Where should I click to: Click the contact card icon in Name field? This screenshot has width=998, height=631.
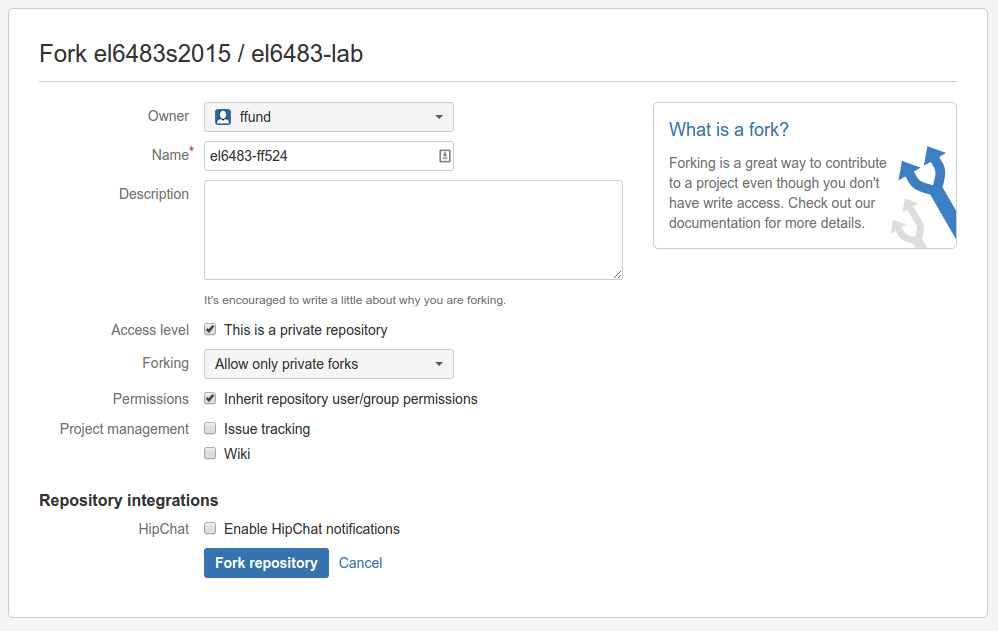click(x=444, y=156)
